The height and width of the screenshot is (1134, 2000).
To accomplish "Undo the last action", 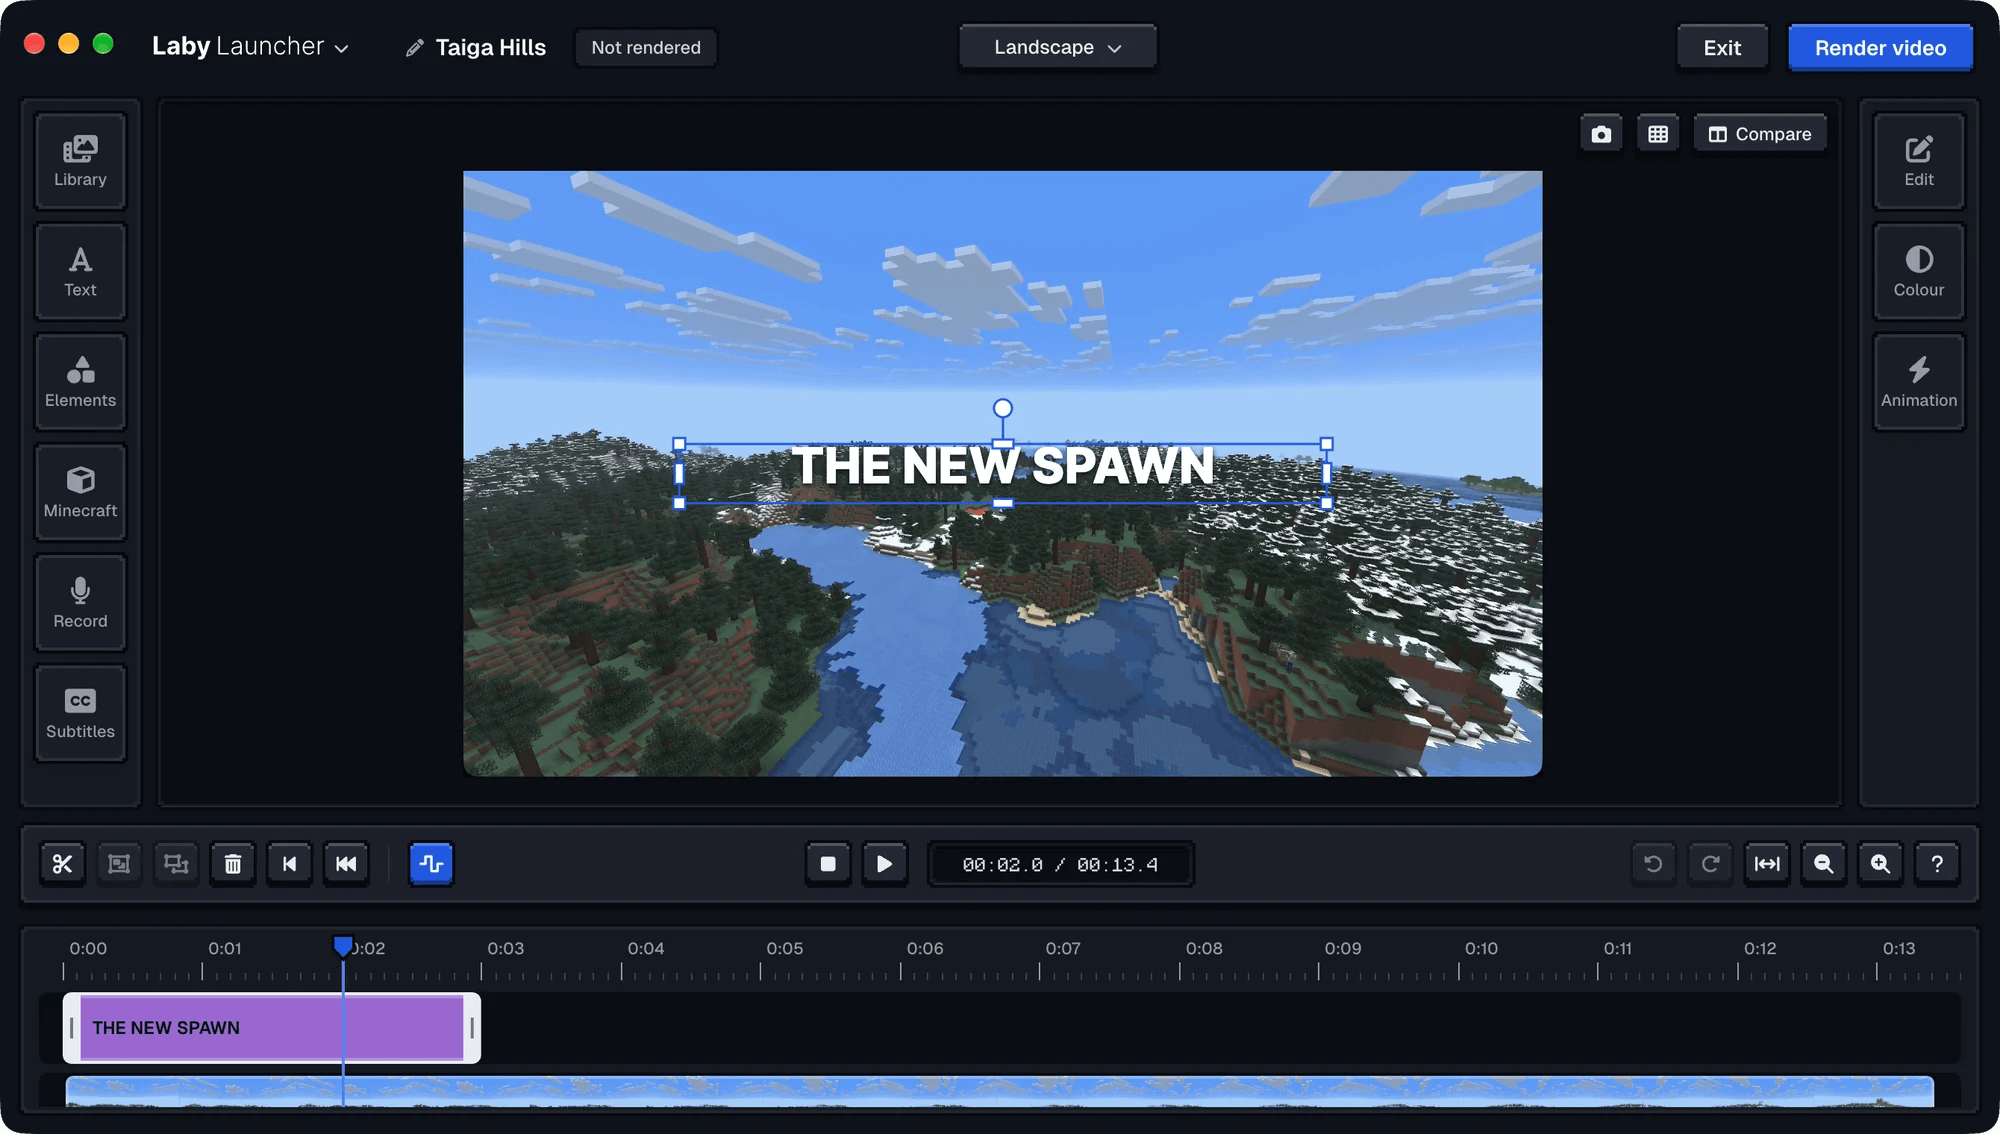I will point(1653,864).
